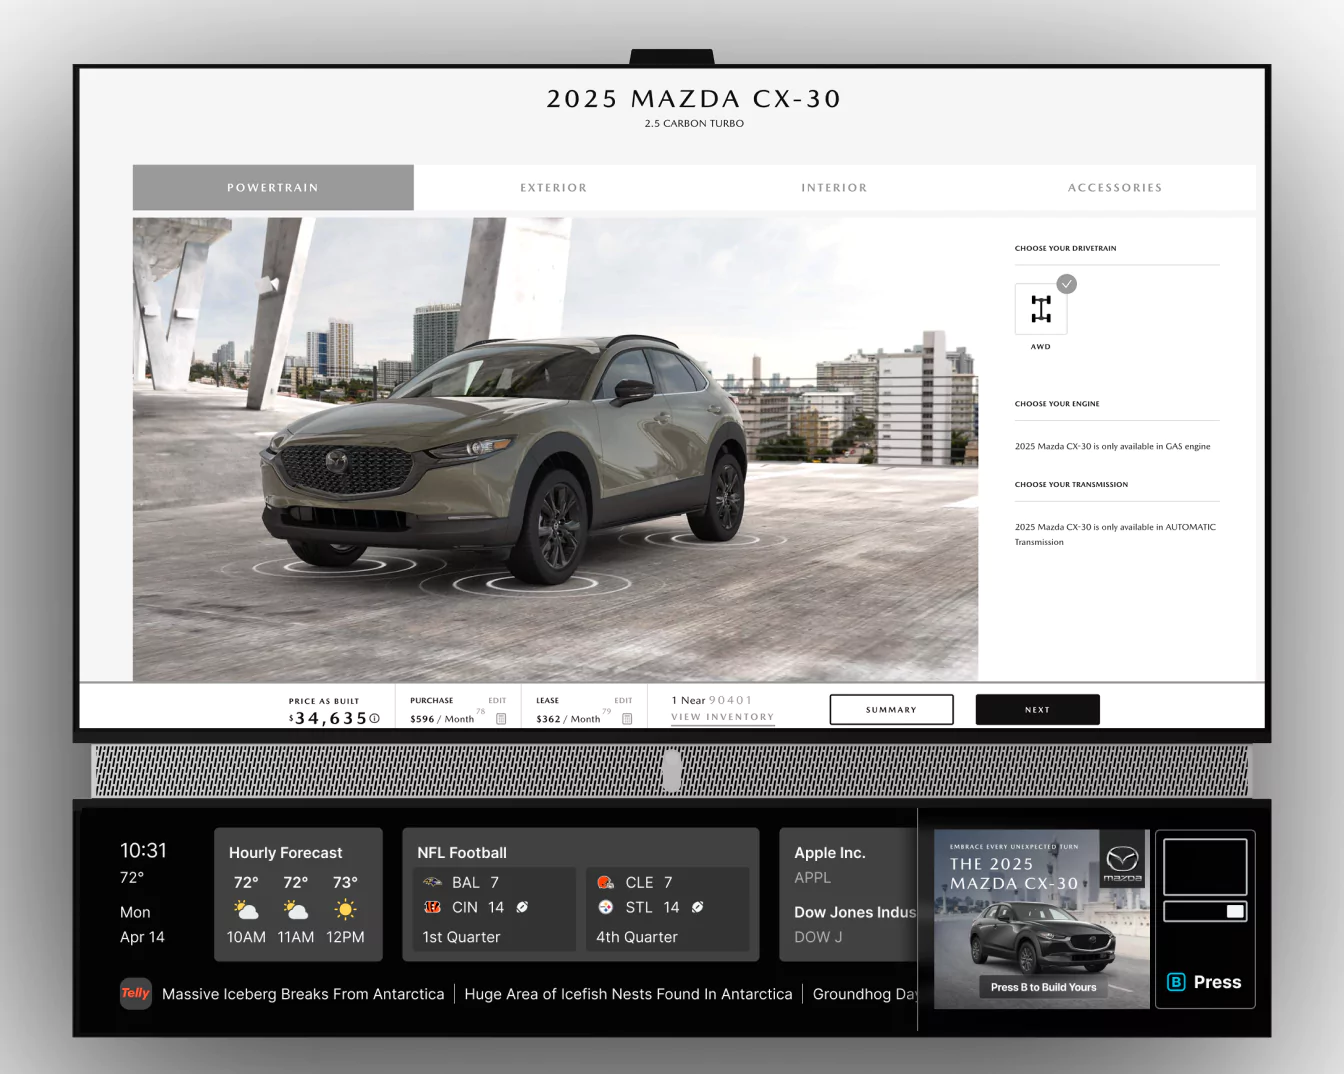Screen dimensions: 1344x1074
Task: Open the Apple Inc. stock entry
Action: click(x=830, y=864)
